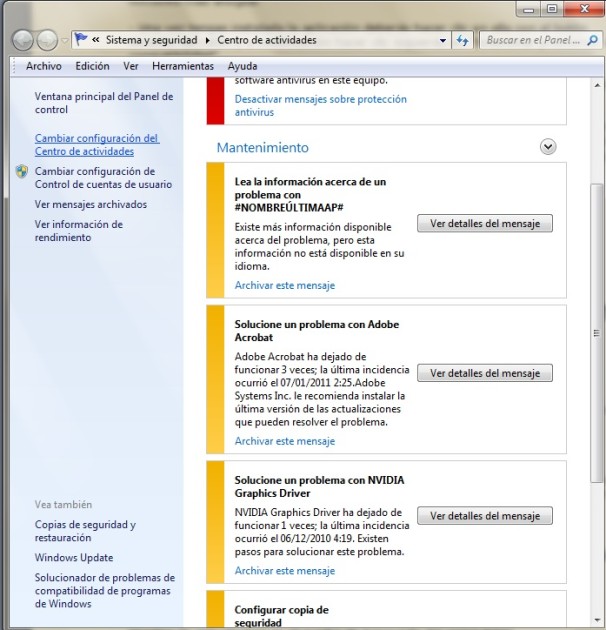This screenshot has width=606, height=630.
Task: Open Ver información de rendimiento
Action: point(79,231)
